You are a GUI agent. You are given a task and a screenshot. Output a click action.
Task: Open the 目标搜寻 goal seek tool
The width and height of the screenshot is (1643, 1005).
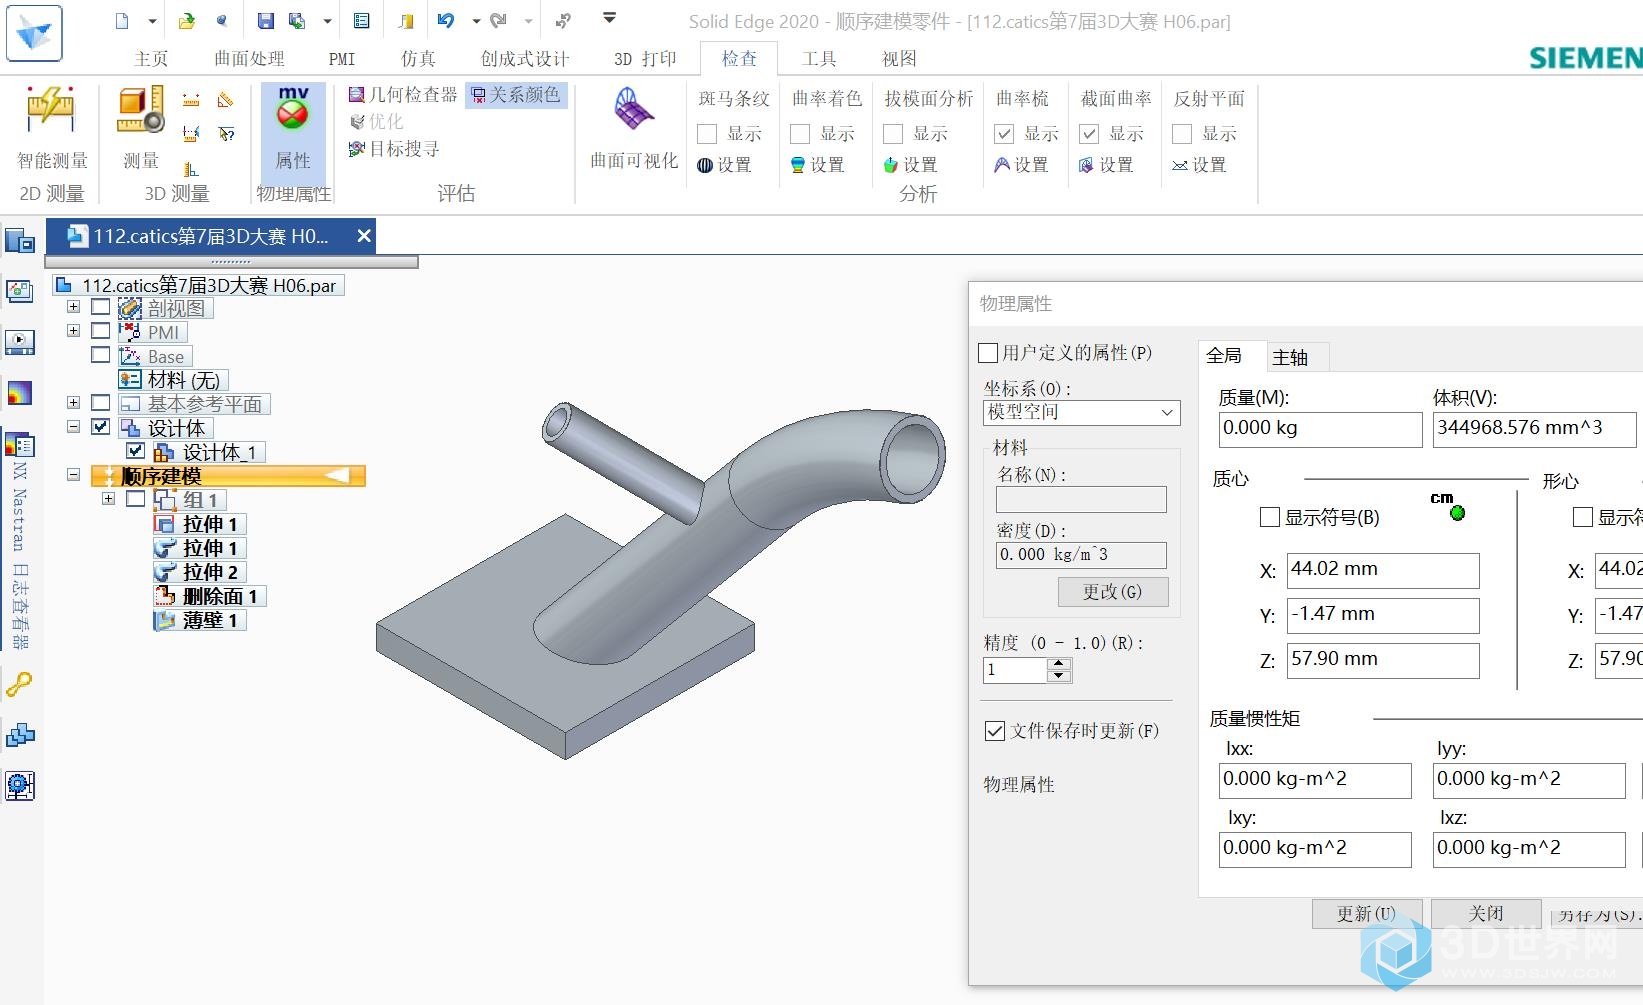click(x=393, y=149)
